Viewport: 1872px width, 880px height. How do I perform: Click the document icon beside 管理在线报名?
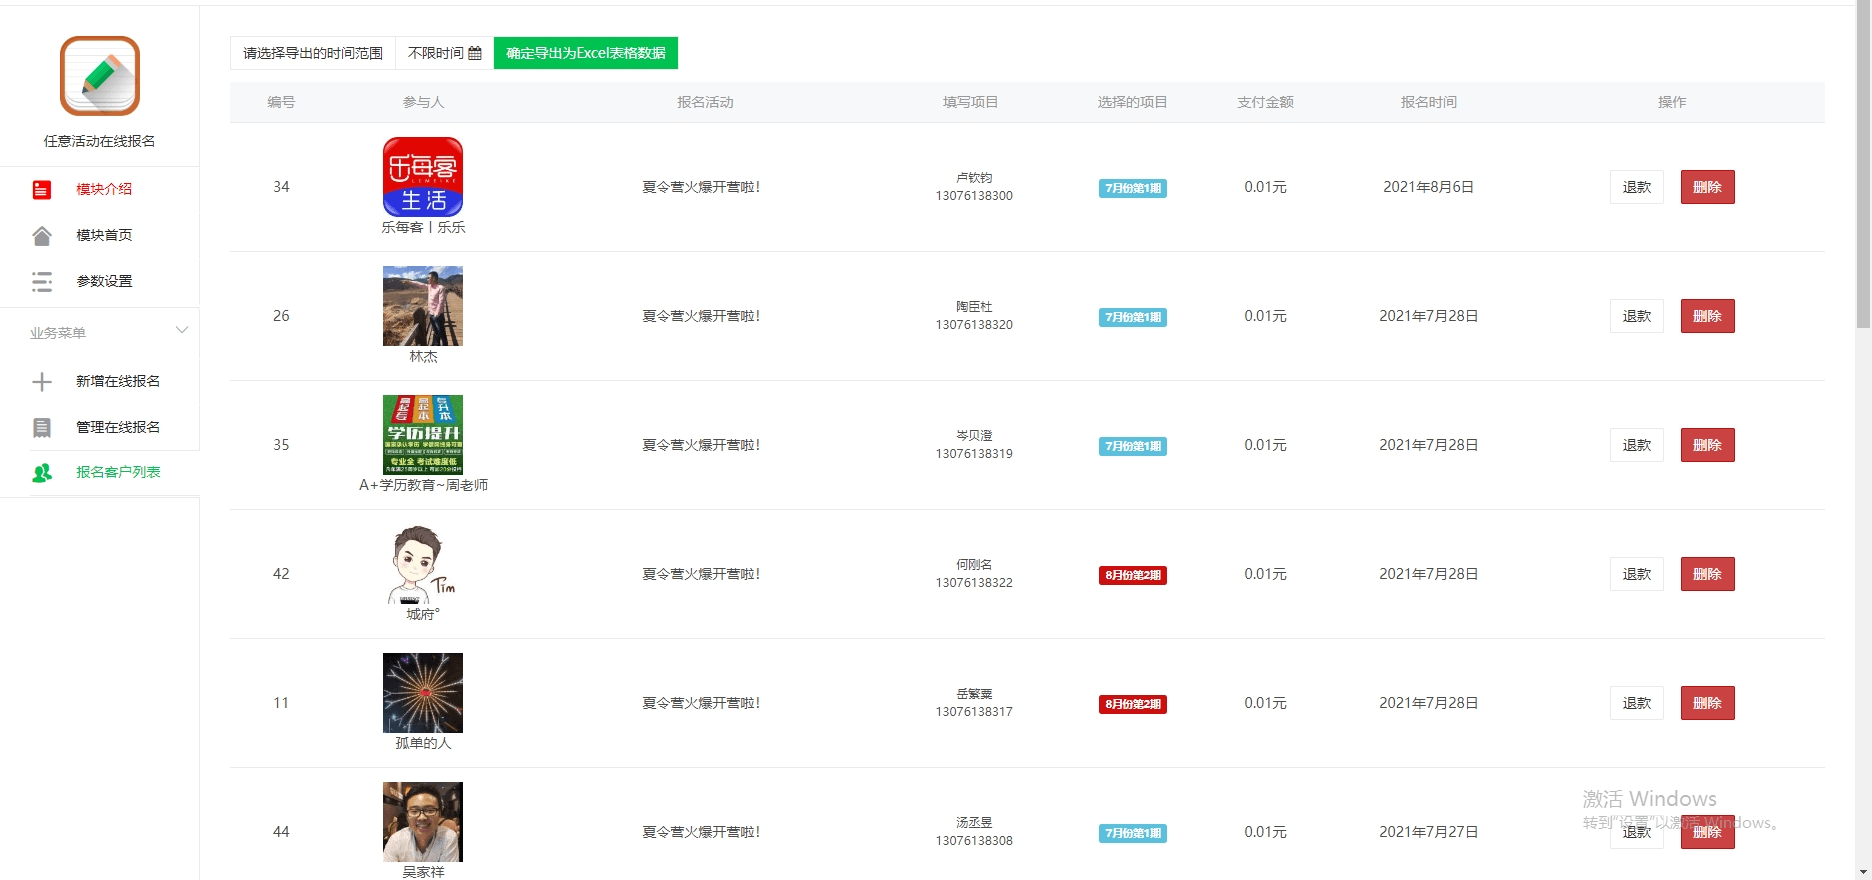tap(42, 428)
